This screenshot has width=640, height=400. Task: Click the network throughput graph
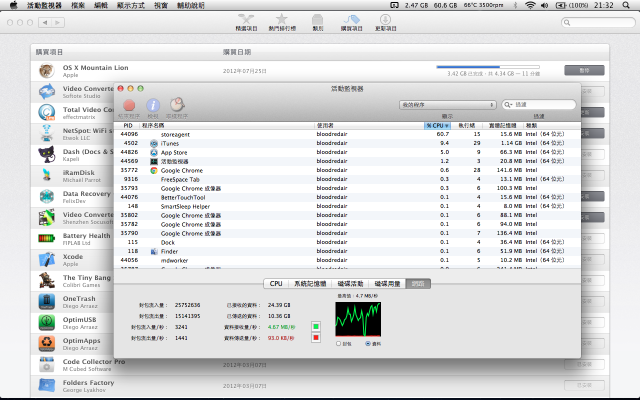[358, 319]
